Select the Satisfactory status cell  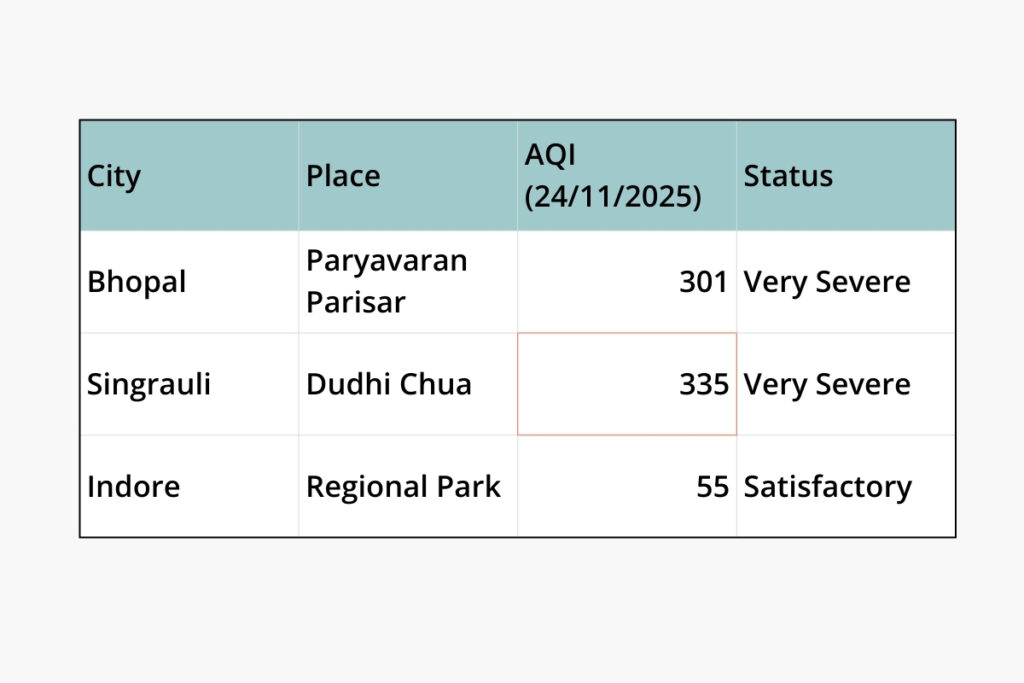click(828, 487)
